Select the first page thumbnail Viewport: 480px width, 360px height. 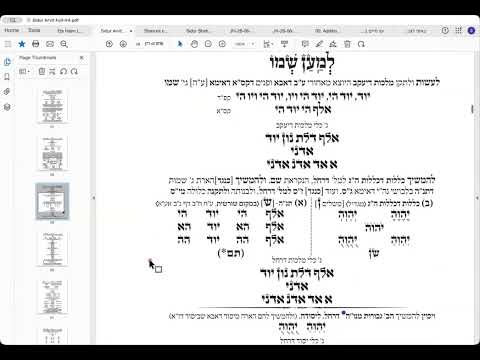[52, 106]
